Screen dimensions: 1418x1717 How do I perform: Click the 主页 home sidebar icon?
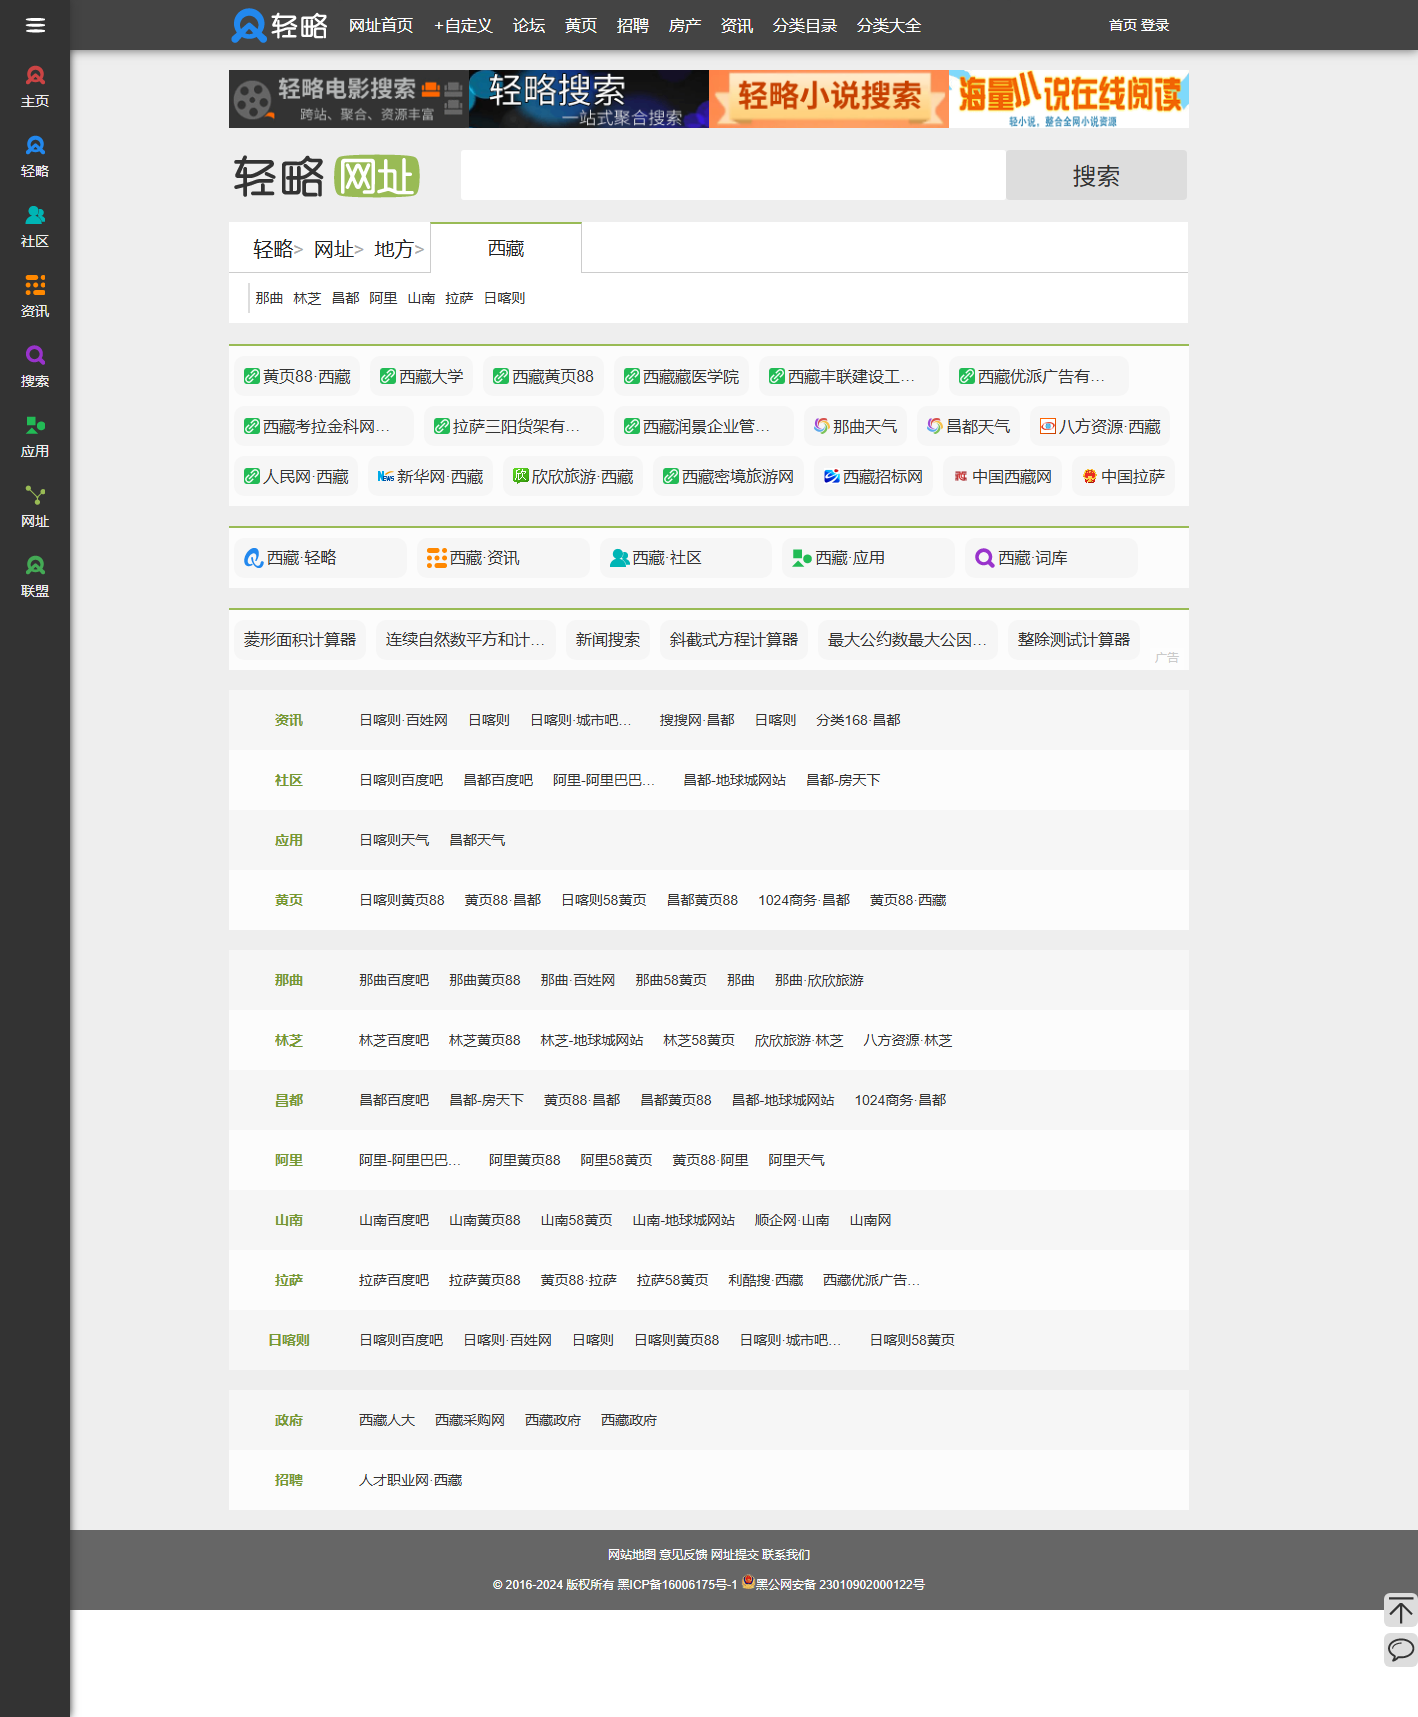click(x=35, y=86)
